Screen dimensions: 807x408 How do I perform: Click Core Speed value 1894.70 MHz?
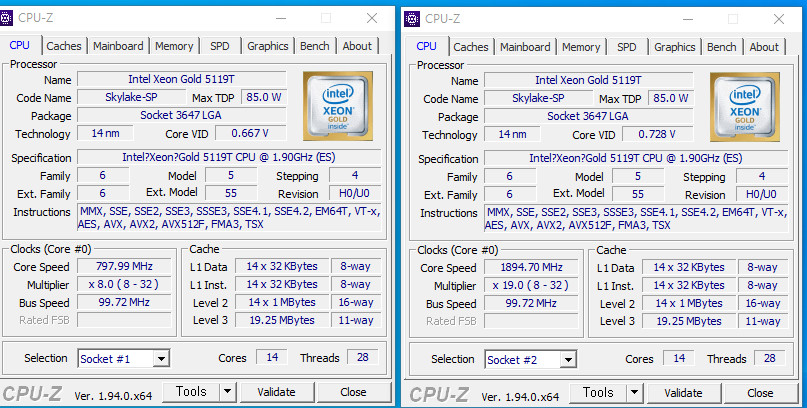pos(531,268)
